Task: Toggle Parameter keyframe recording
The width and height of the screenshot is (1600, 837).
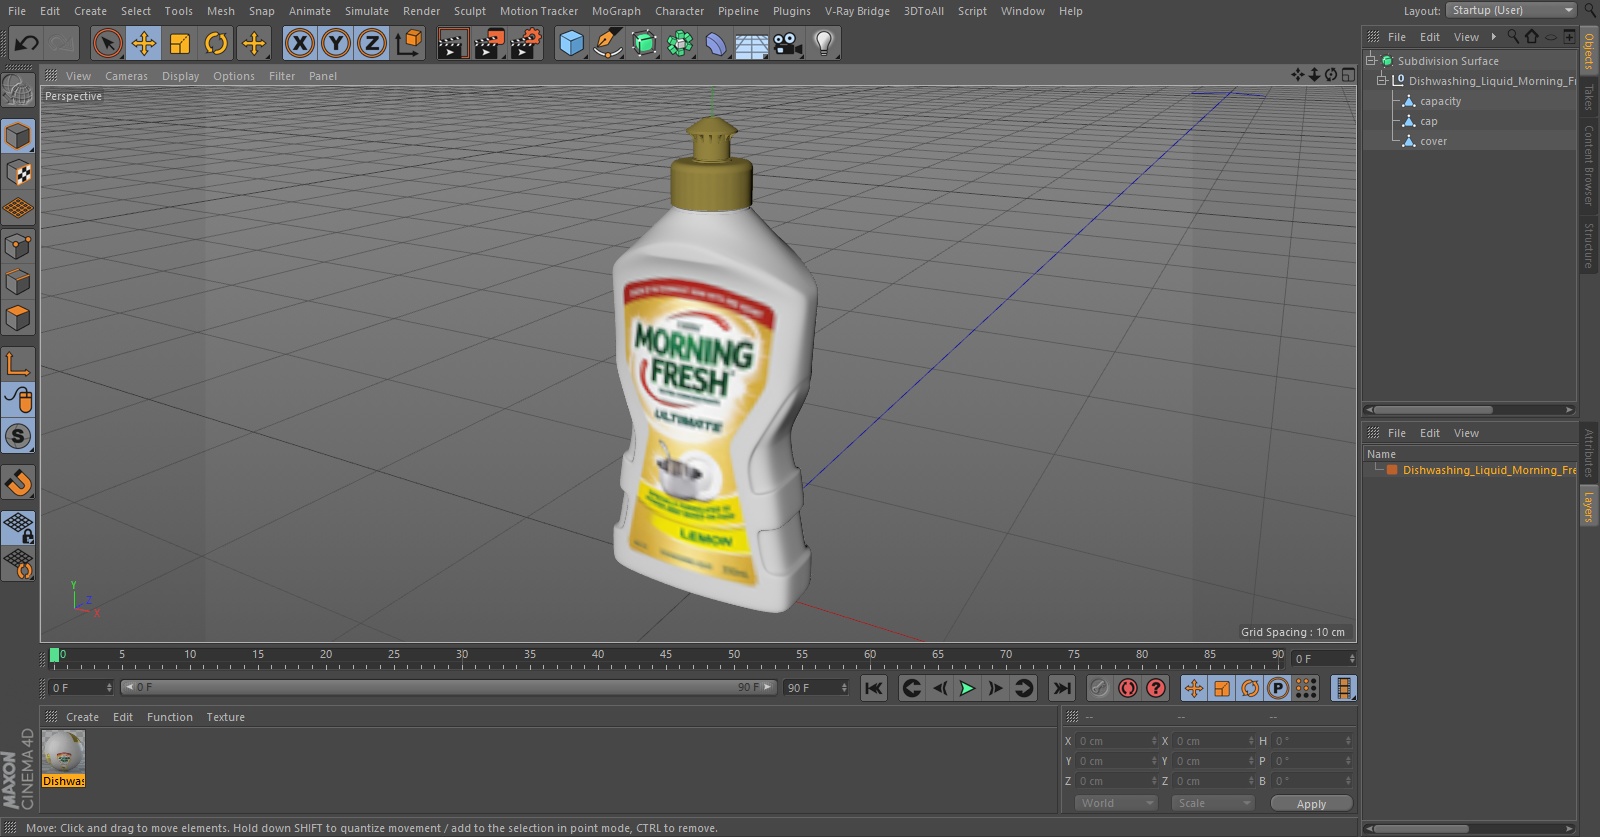Action: point(1278,688)
